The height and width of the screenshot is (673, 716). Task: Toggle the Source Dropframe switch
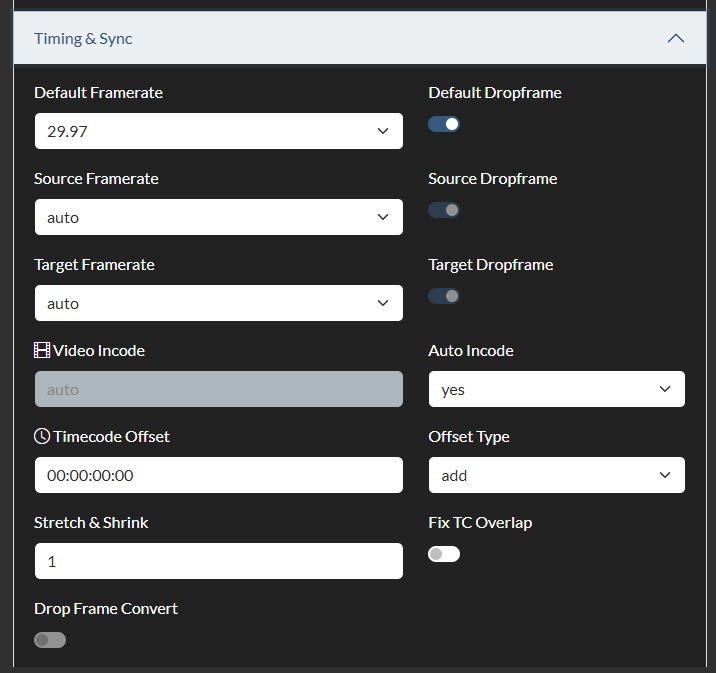click(444, 210)
